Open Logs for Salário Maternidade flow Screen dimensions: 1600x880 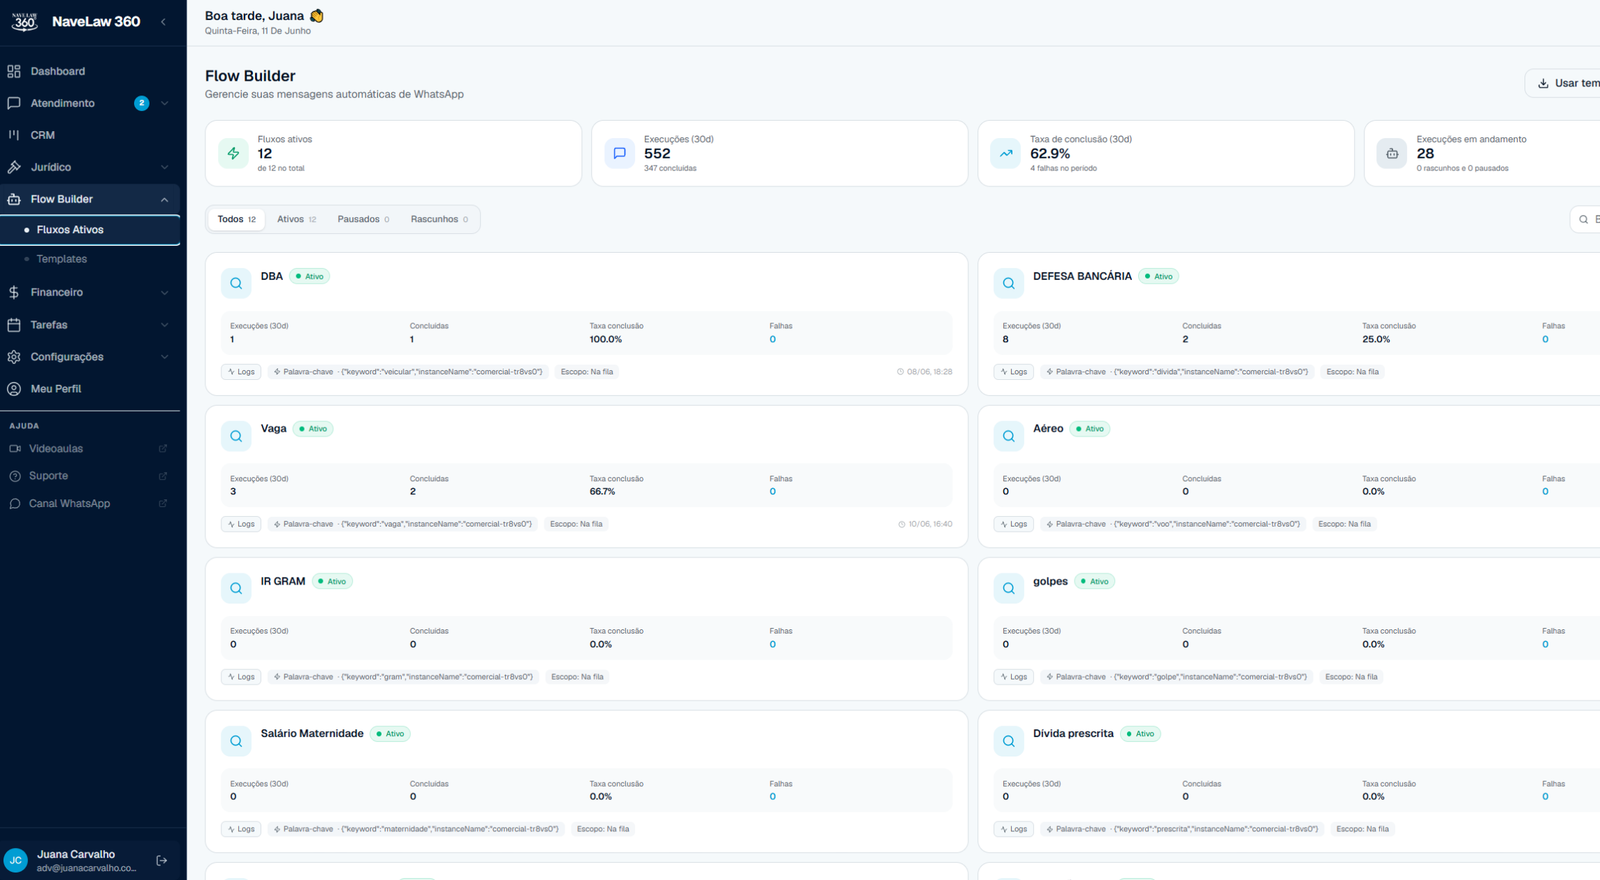pyautogui.click(x=241, y=829)
